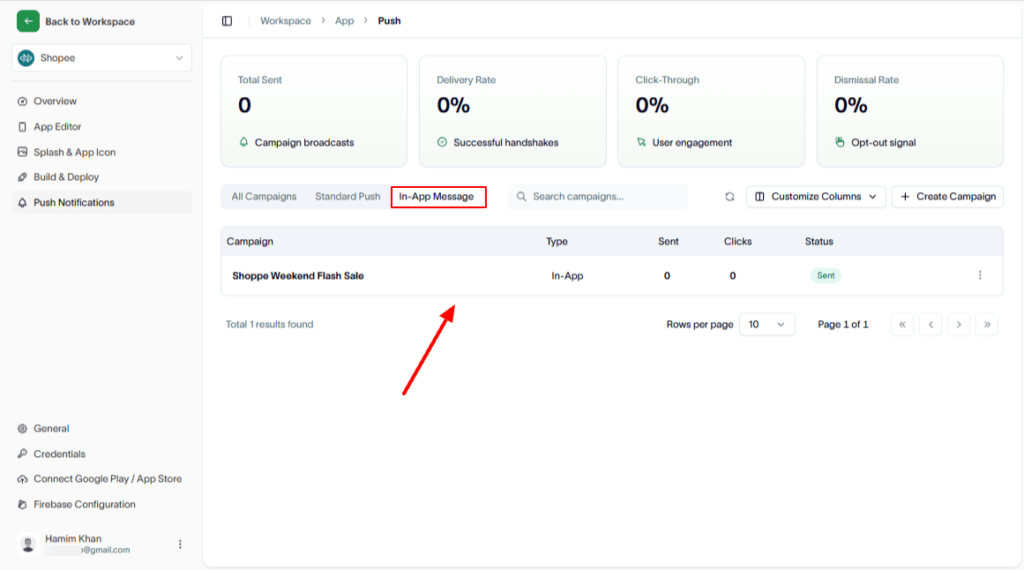Go to next page button

tap(959, 325)
